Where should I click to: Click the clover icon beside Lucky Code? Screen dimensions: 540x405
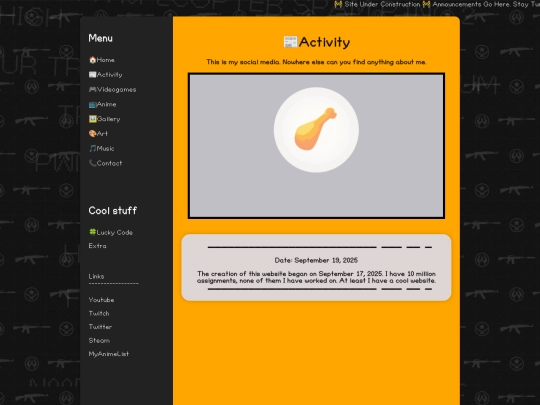point(92,232)
